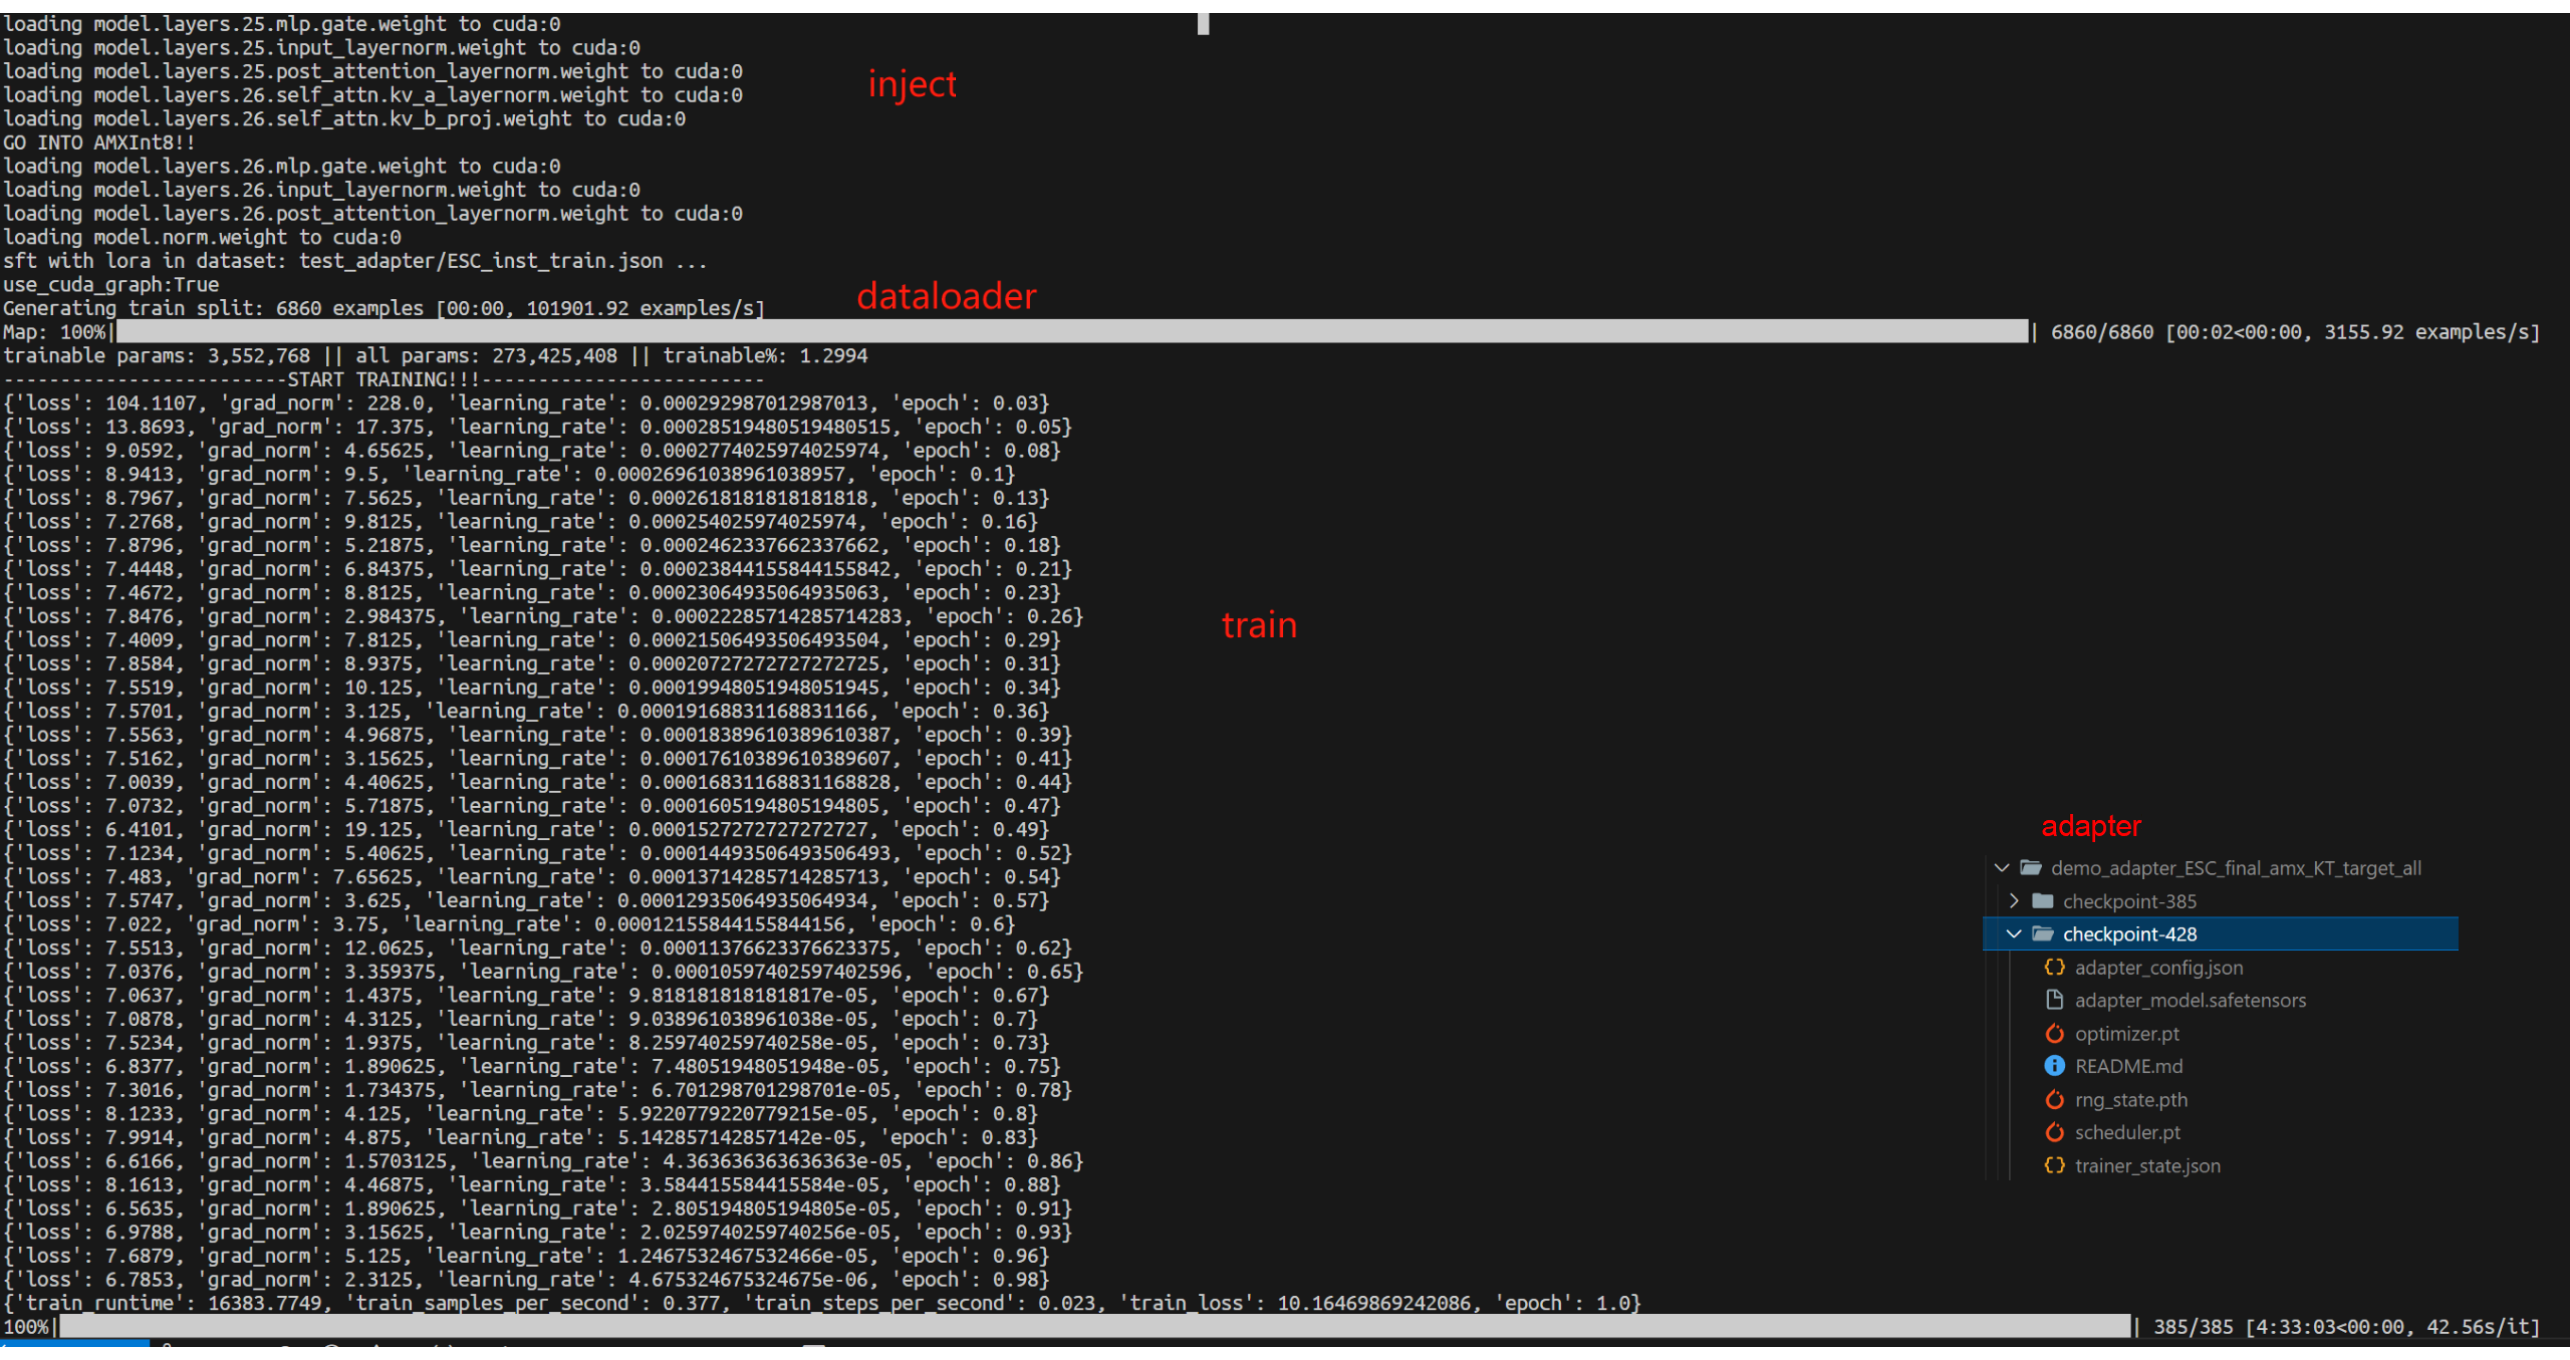
Task: Collapse the checkpoint-428 folder chevron
Action: click(2014, 934)
